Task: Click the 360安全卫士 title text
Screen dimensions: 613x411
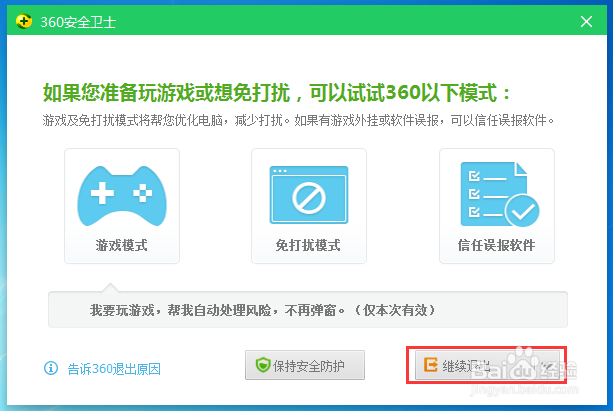Action: coord(78,22)
